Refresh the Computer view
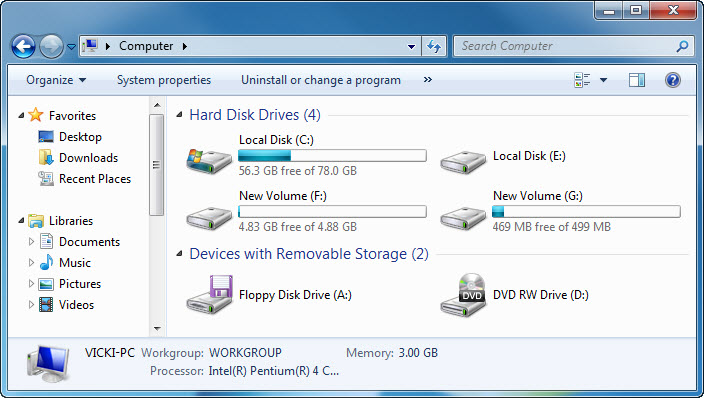 (434, 46)
